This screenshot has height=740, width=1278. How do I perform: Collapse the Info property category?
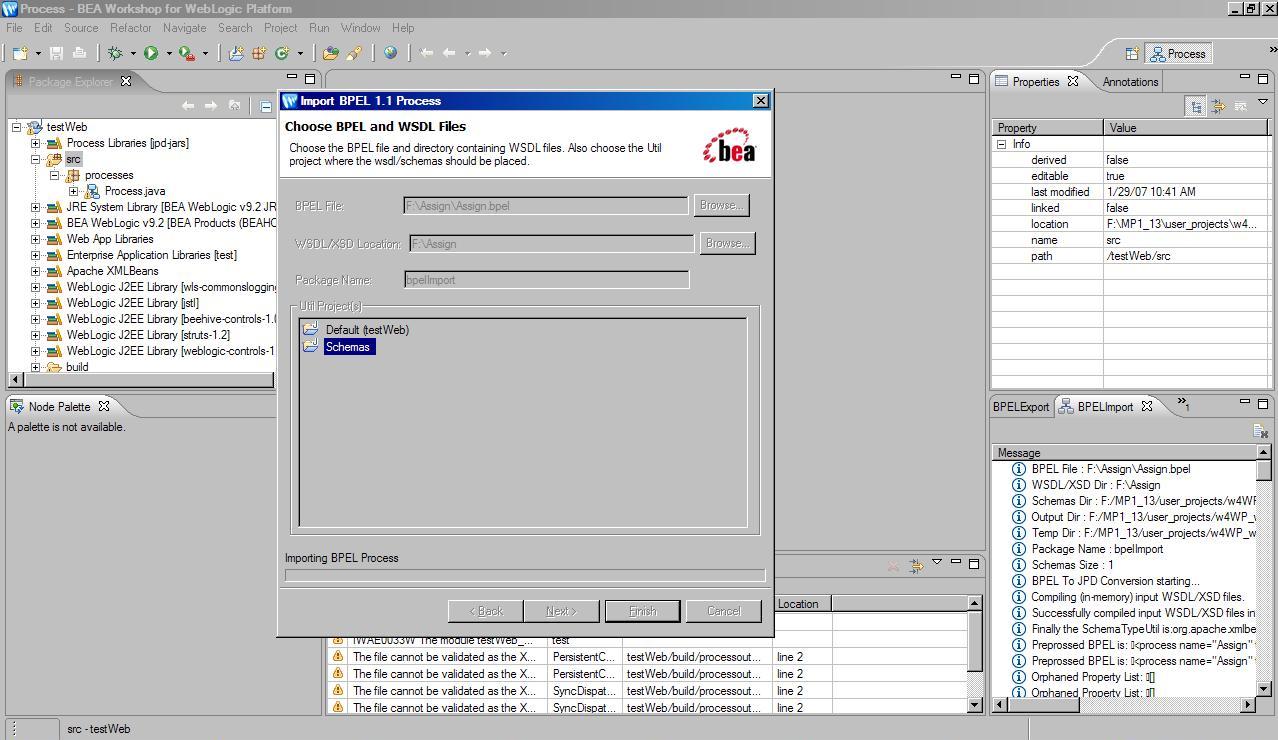click(1001, 144)
